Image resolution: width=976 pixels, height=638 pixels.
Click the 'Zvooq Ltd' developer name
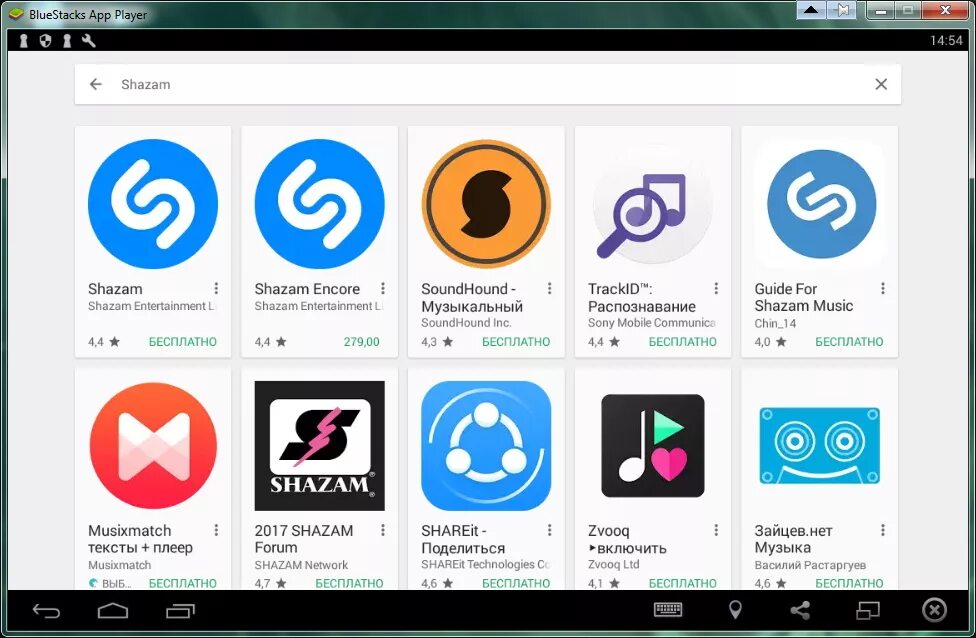[x=614, y=565]
